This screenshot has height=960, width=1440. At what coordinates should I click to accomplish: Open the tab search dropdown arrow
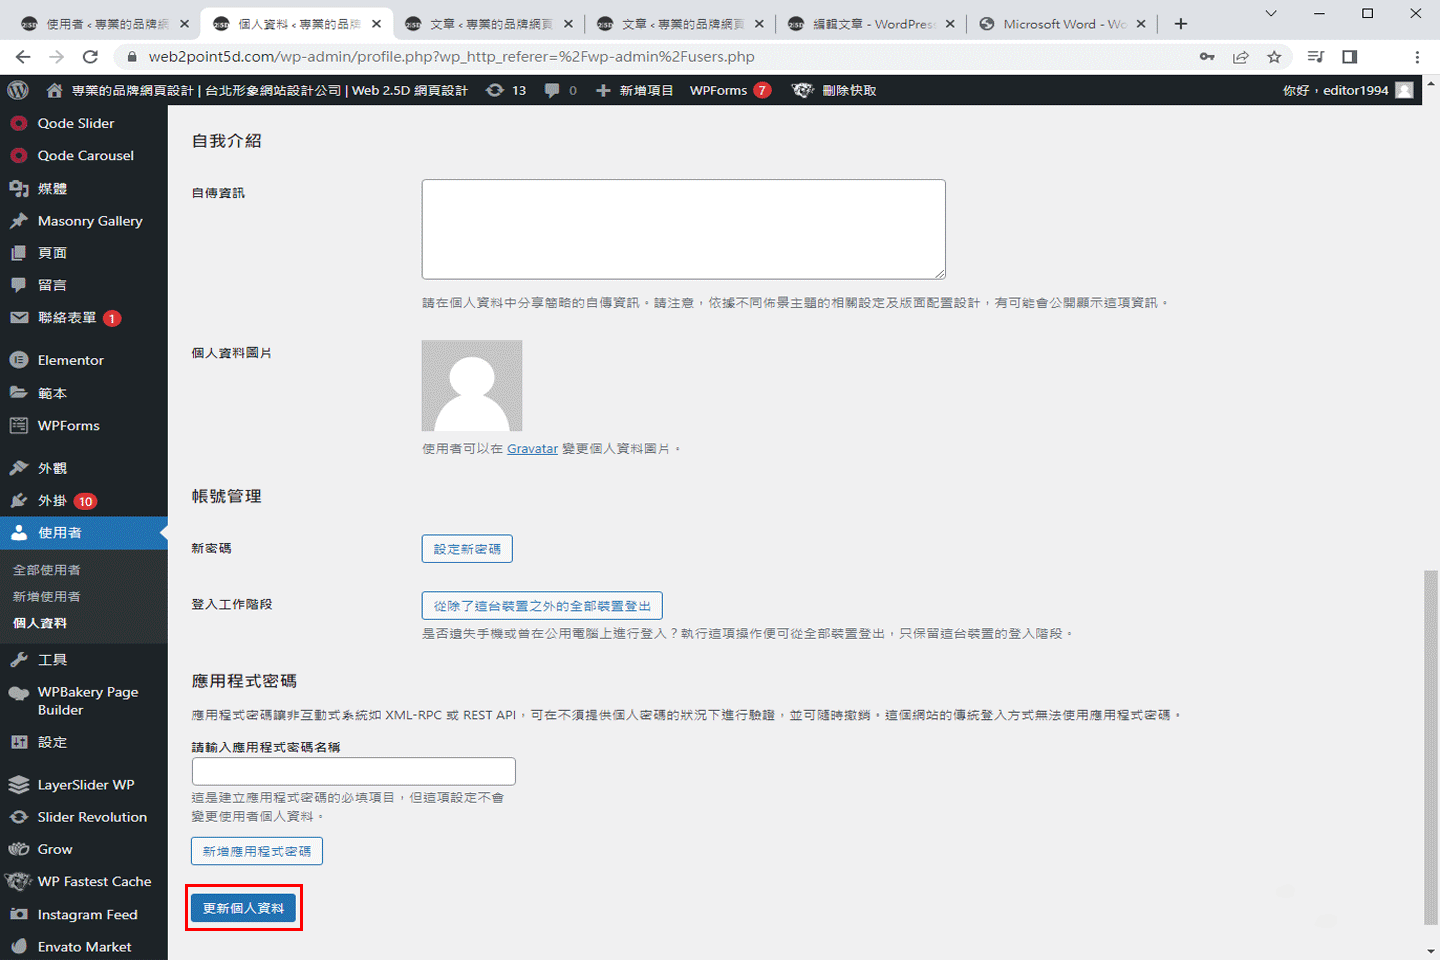(1271, 14)
